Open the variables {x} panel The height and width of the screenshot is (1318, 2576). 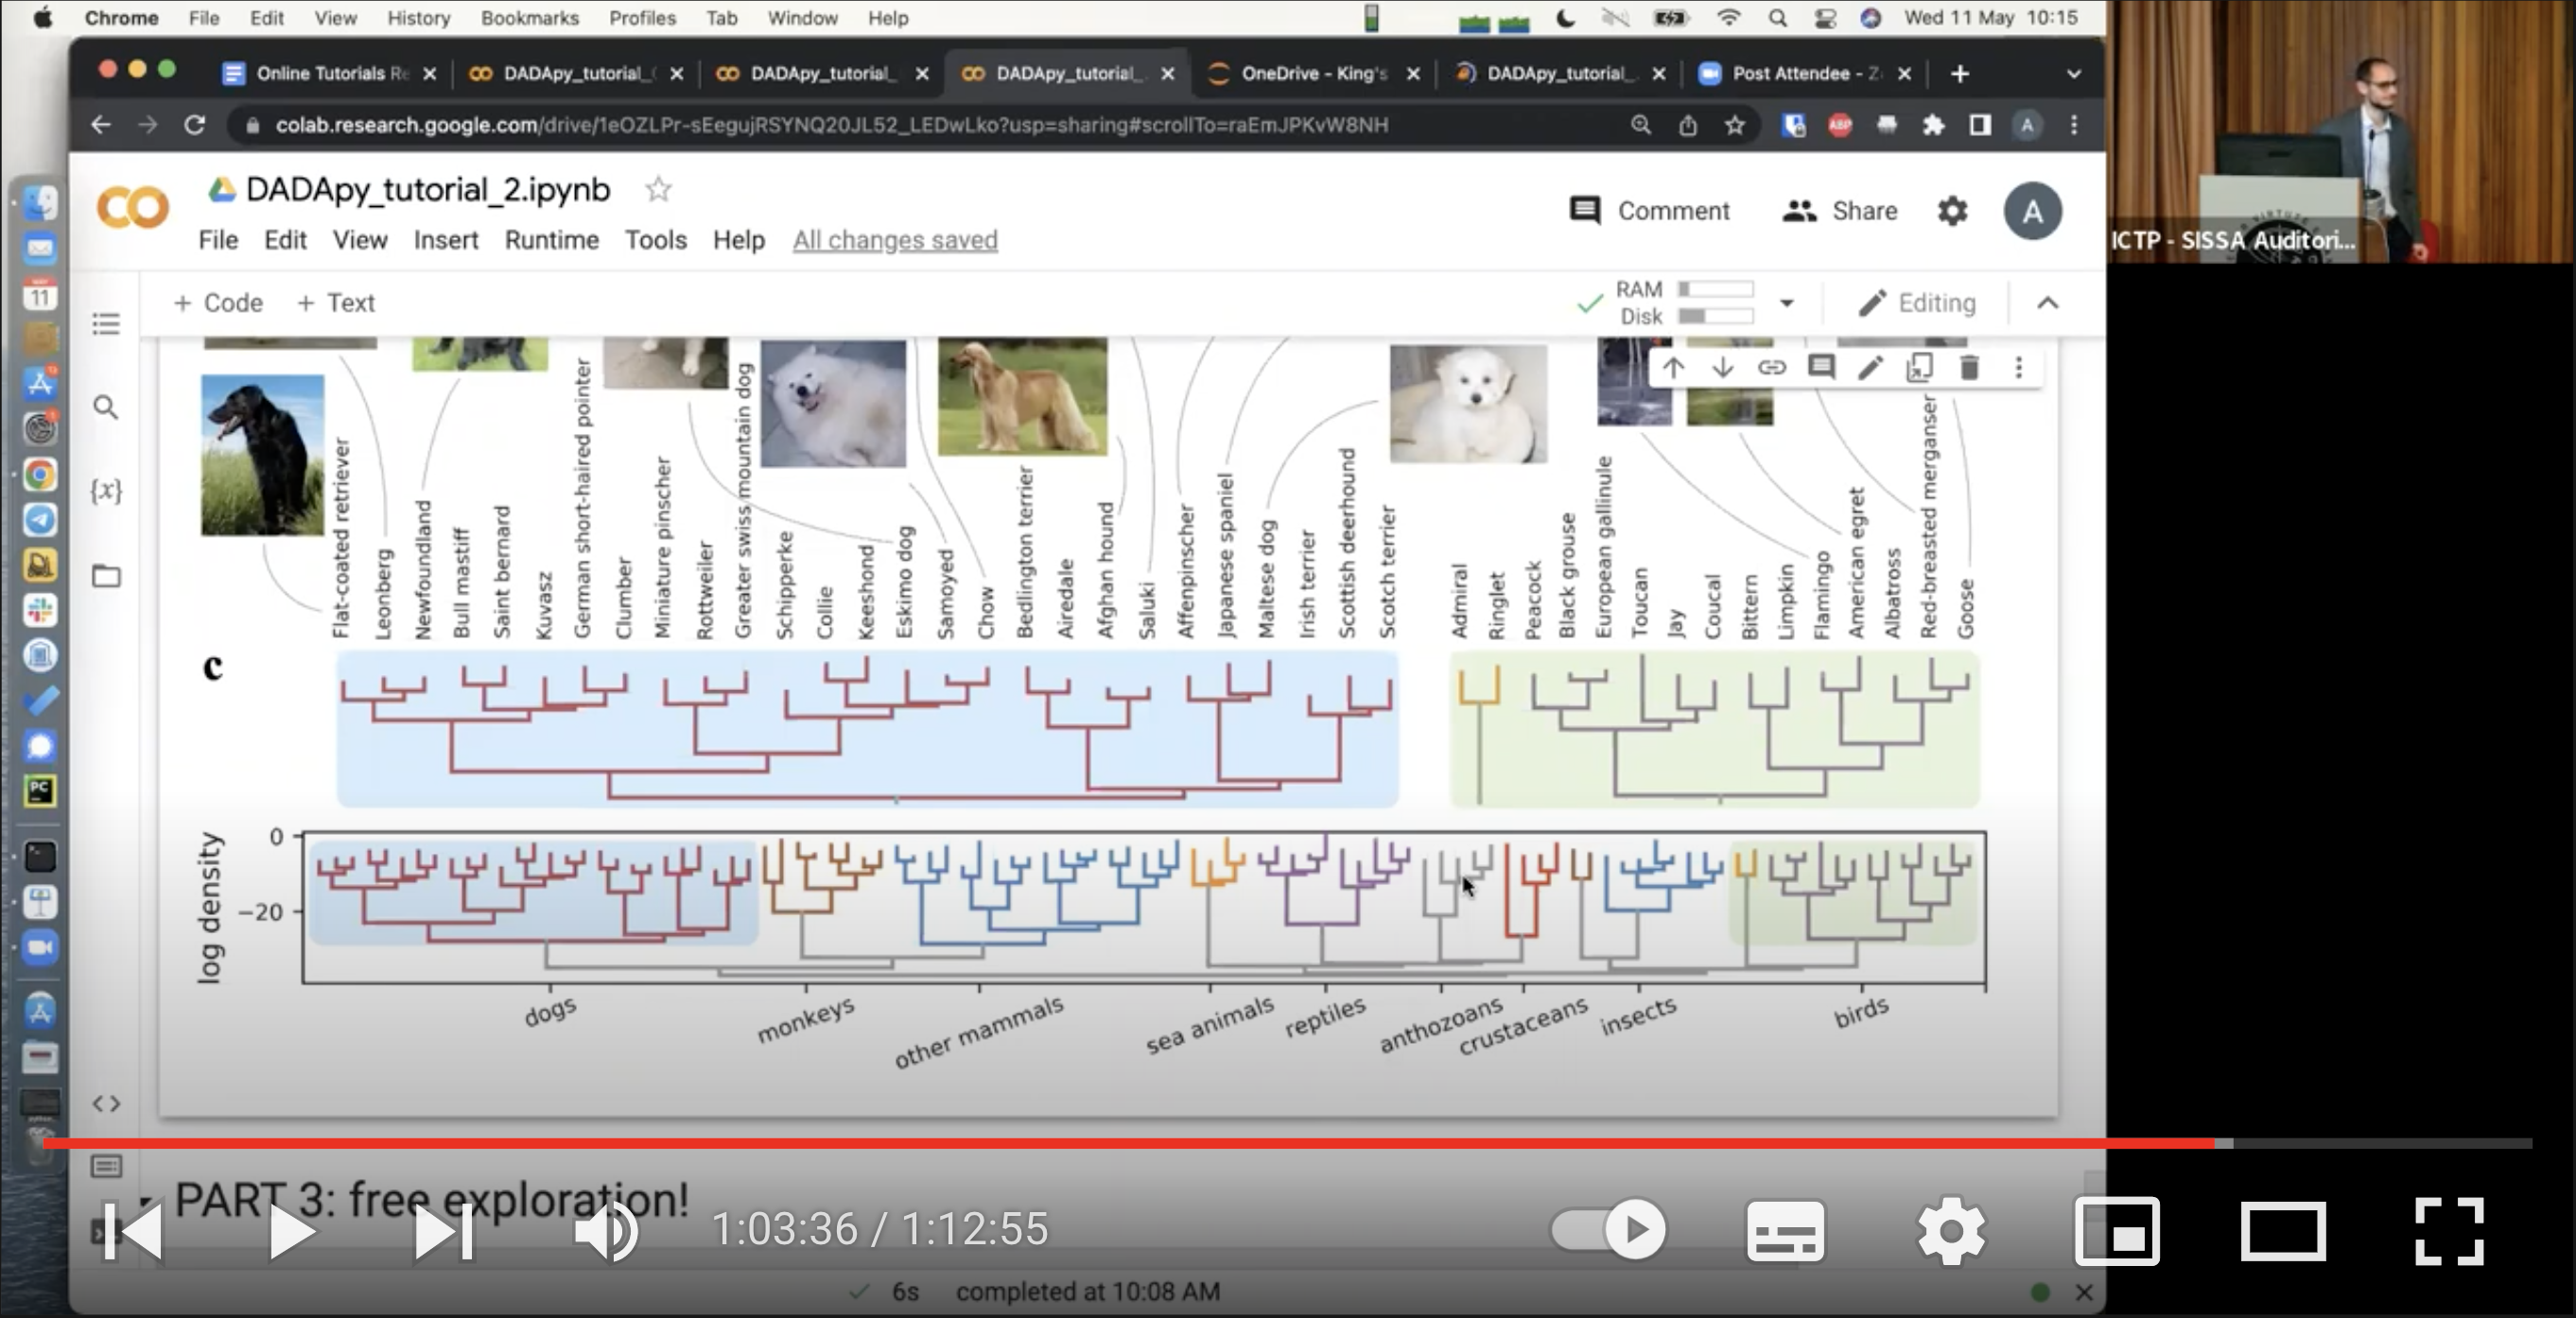[106, 490]
